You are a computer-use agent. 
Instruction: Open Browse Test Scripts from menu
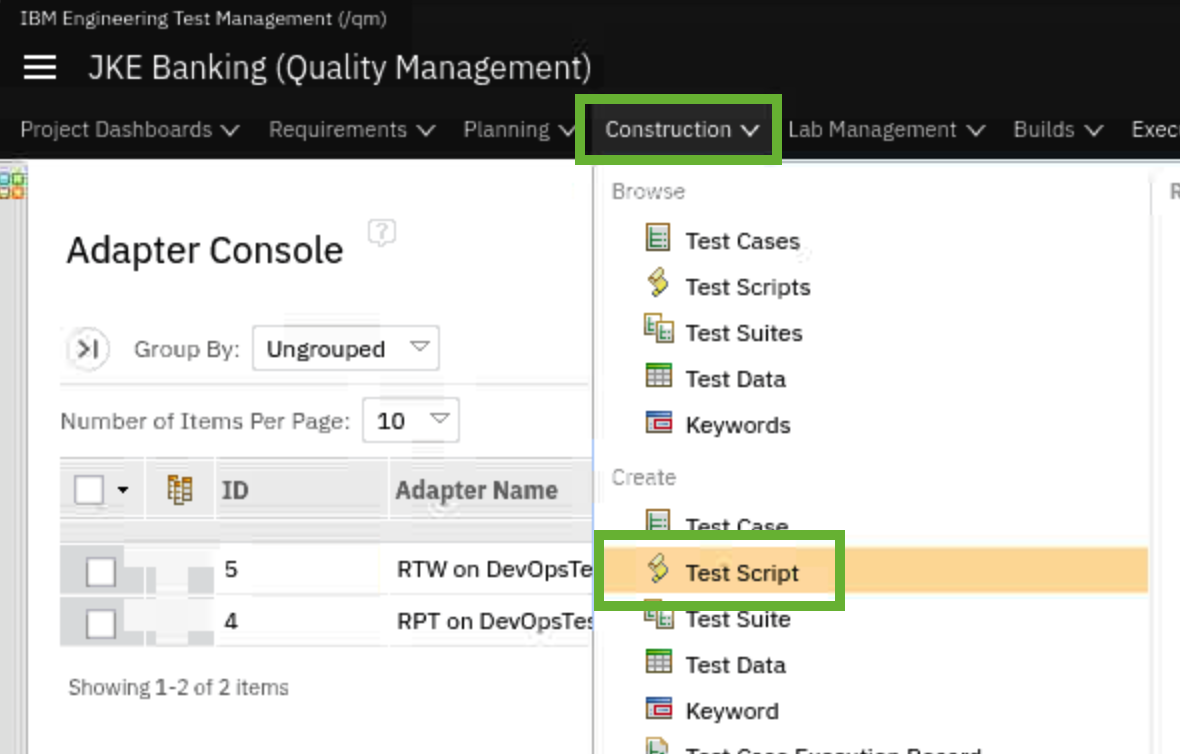pos(747,287)
